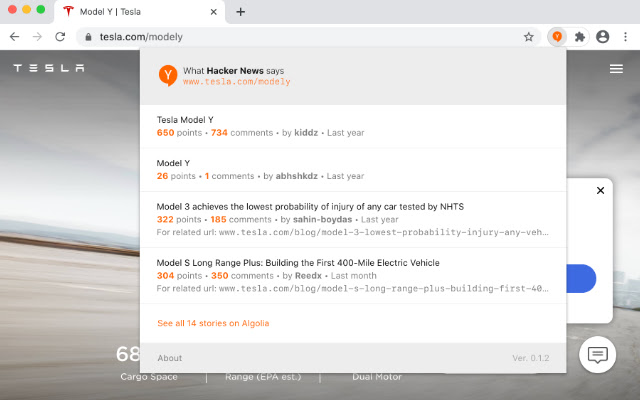Click the Tesla logo on the page
Viewport: 640px width, 400px height.
coord(49,68)
